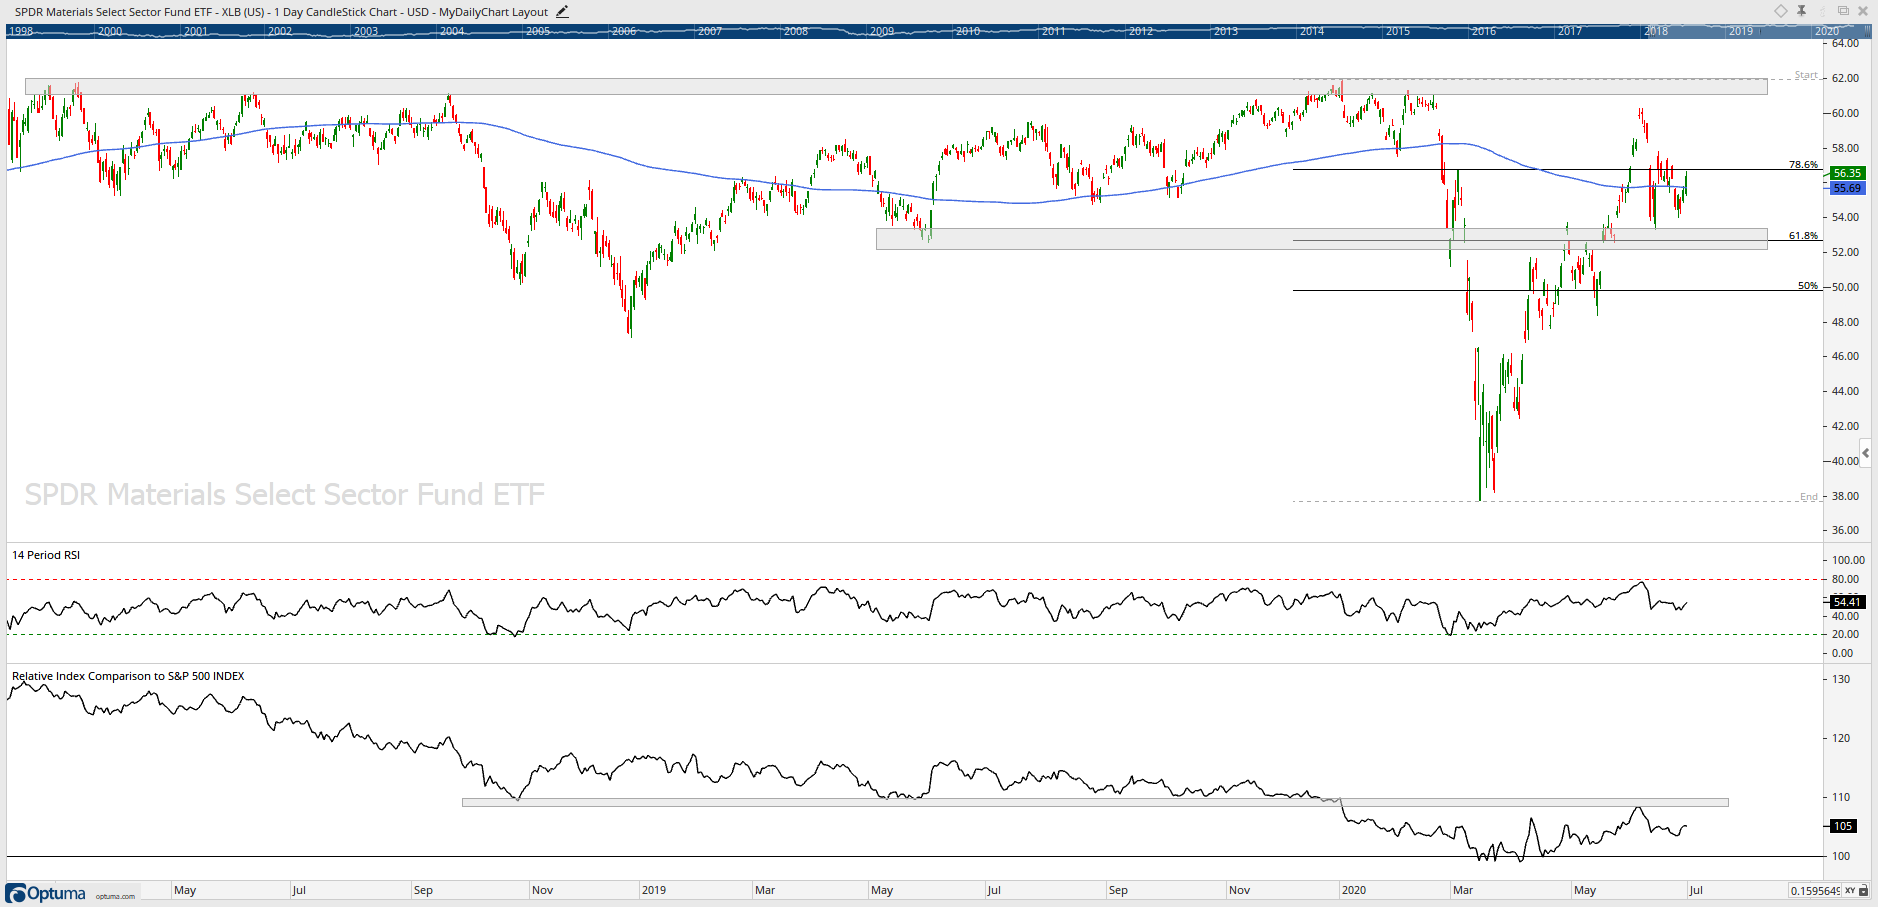Click the 64.00 price scale label

click(x=1846, y=43)
